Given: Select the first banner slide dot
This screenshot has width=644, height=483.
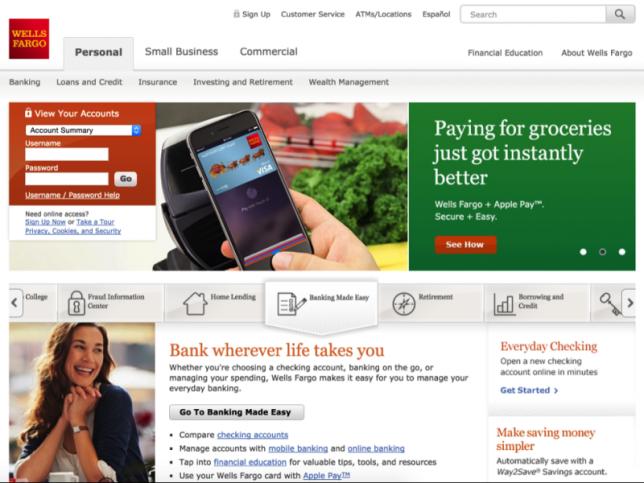Looking at the screenshot, I should tap(583, 252).
